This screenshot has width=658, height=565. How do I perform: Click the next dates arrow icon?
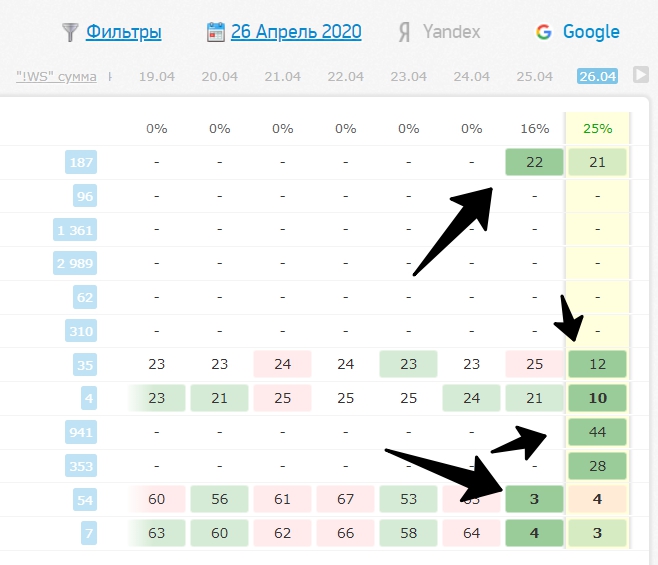click(641, 75)
